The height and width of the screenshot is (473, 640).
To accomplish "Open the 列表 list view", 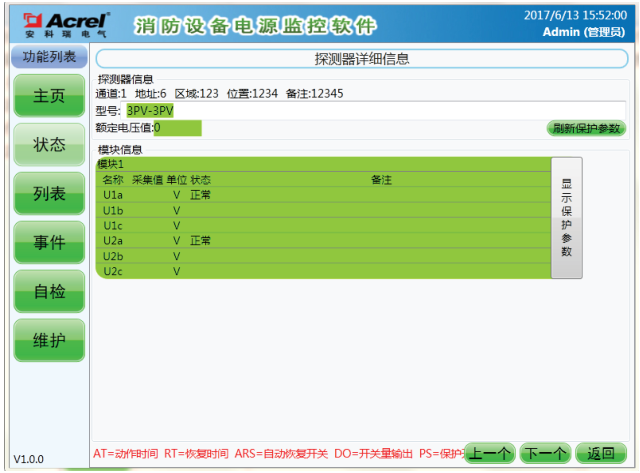I will pyautogui.click(x=49, y=194).
